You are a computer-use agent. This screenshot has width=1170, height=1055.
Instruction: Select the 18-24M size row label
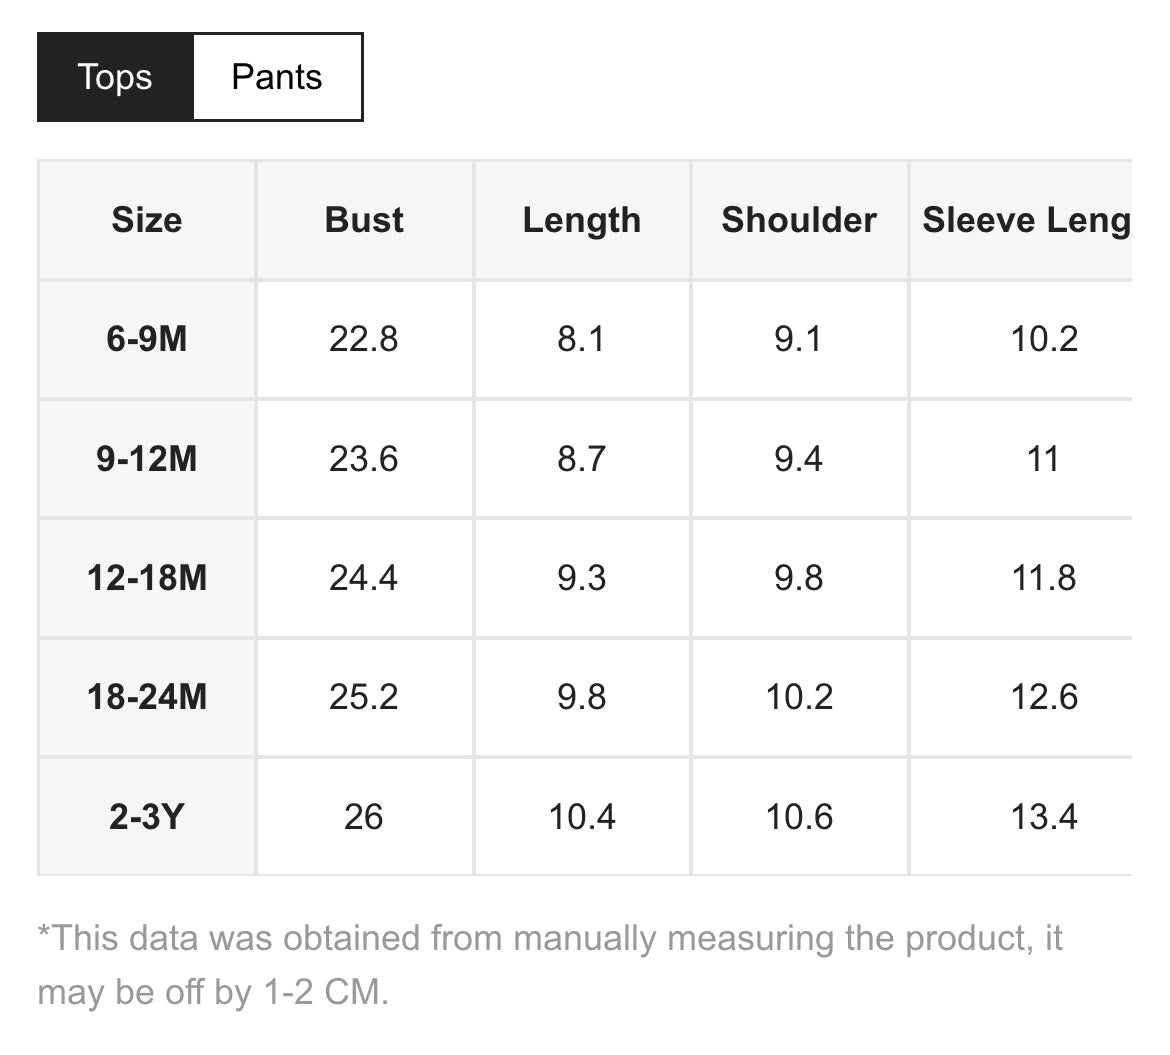pos(147,698)
